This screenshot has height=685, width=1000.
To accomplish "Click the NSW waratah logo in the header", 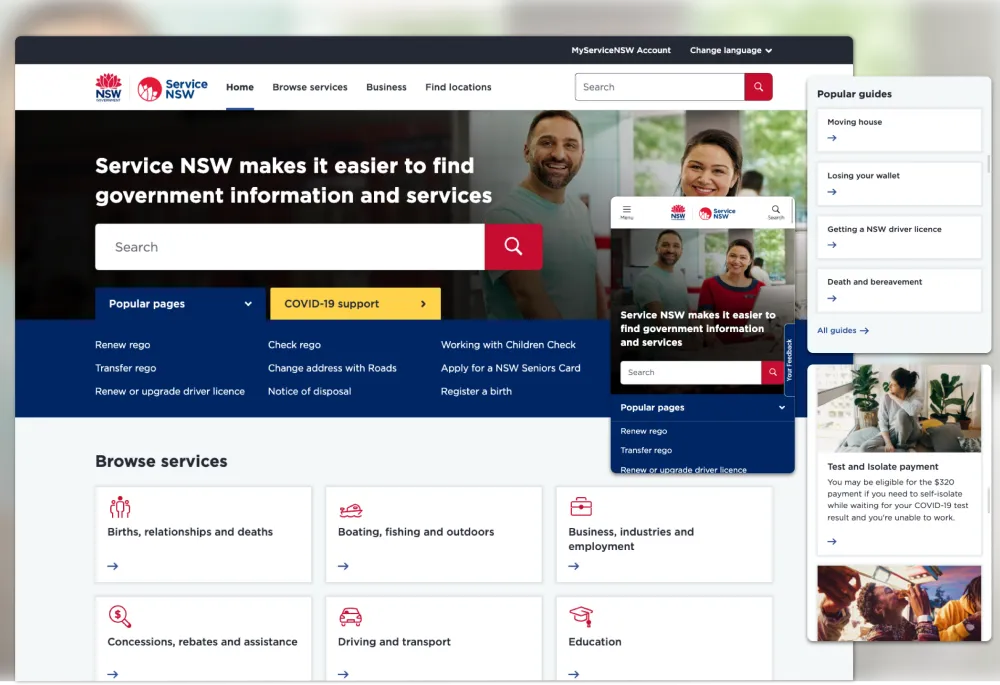I will [x=108, y=86].
